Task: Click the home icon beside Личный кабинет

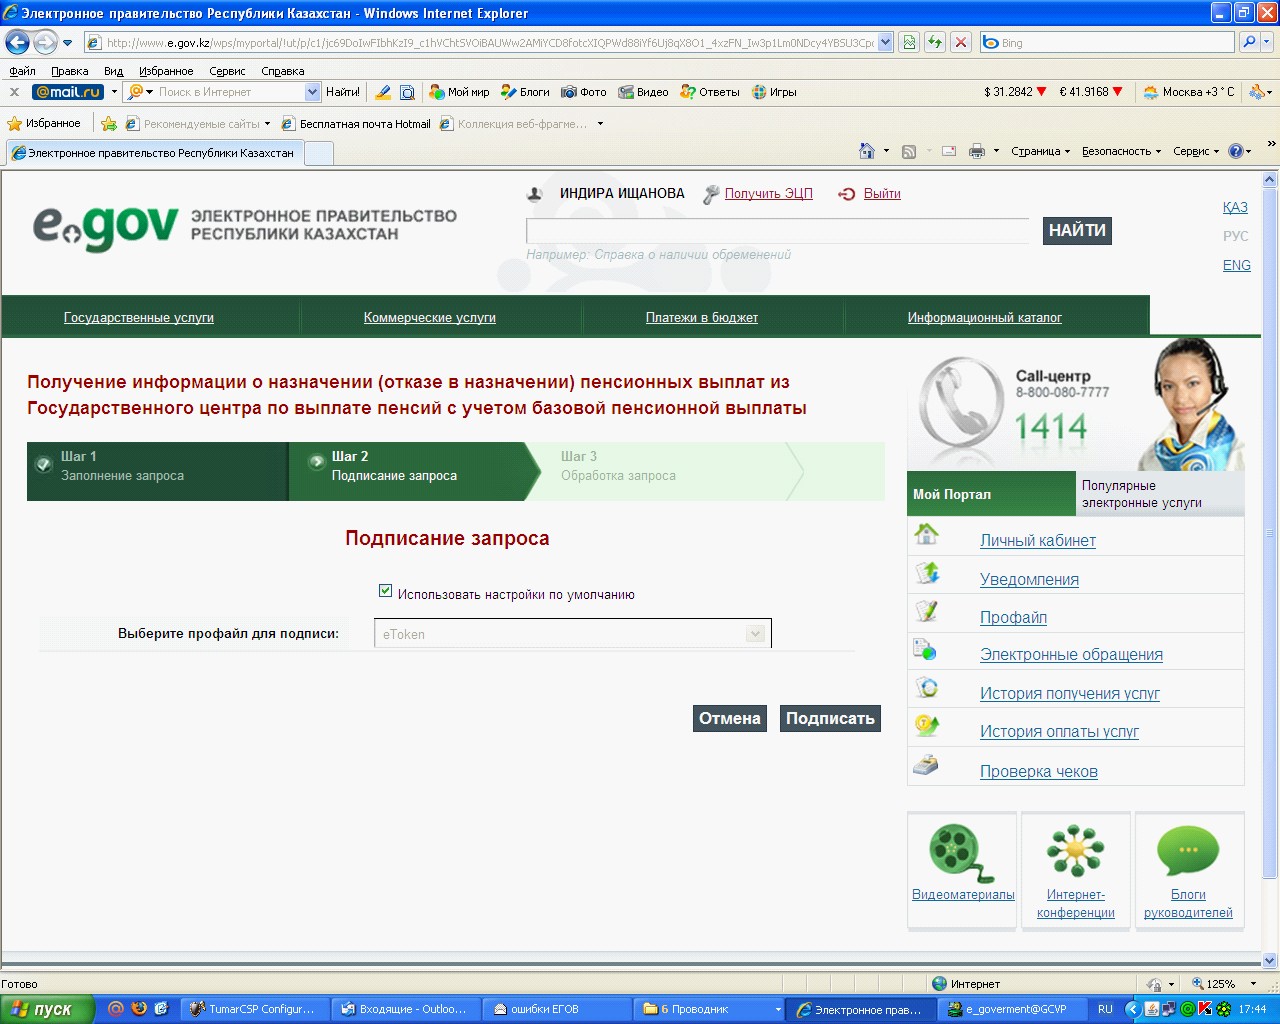Action: (x=927, y=534)
